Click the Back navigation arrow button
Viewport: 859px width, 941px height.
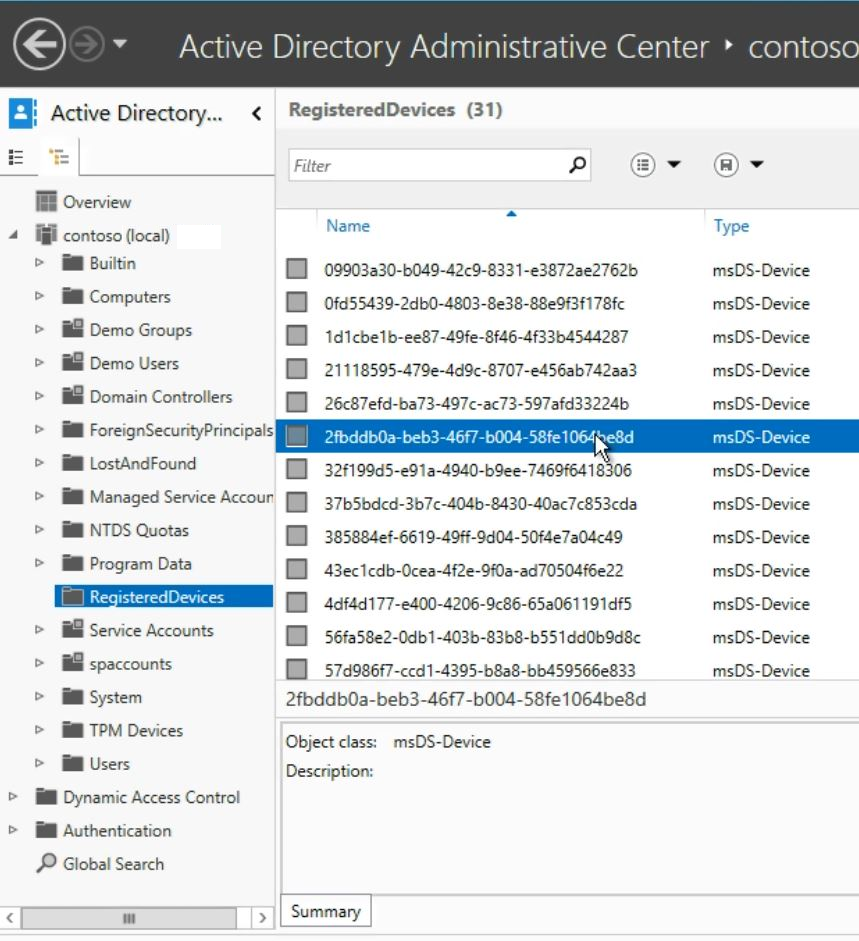pyautogui.click(x=39, y=44)
